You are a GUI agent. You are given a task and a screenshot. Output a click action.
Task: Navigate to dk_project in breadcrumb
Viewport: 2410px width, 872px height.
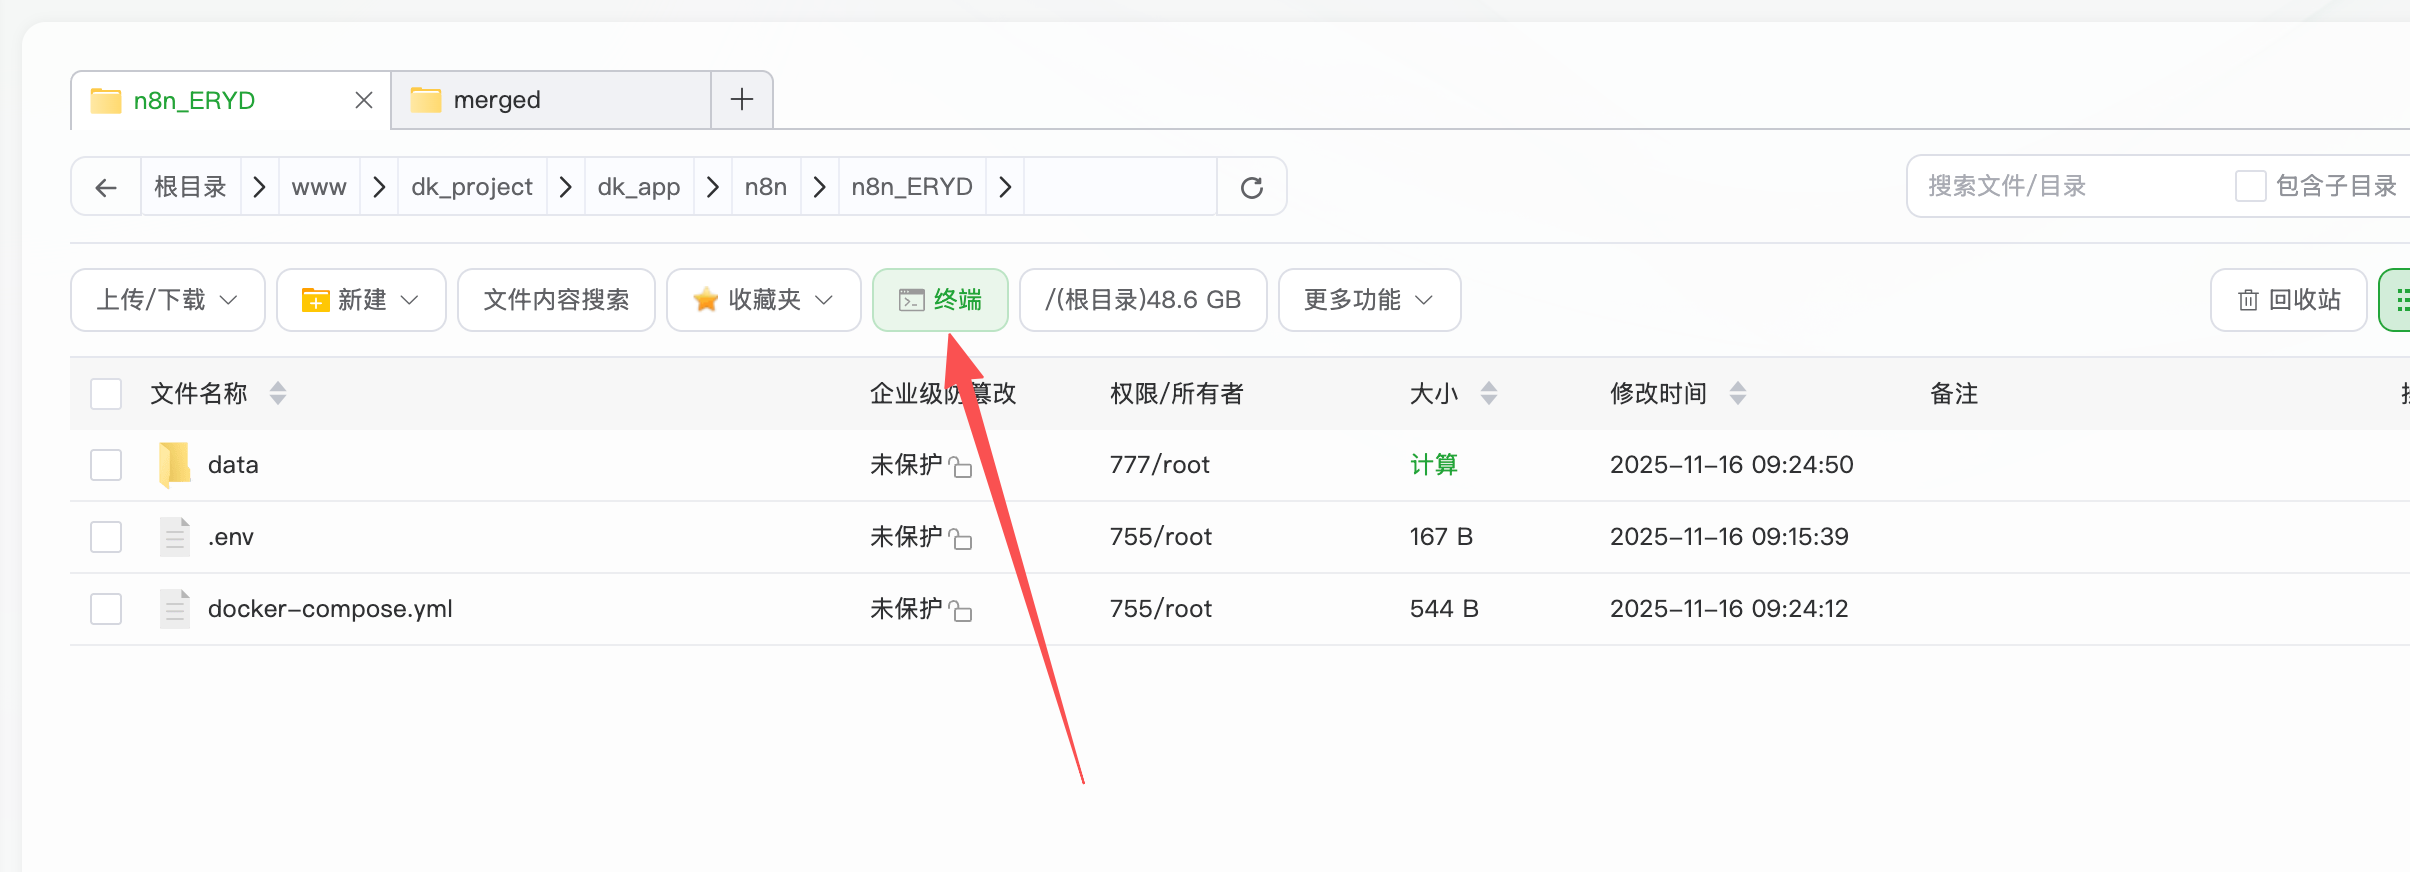(472, 187)
